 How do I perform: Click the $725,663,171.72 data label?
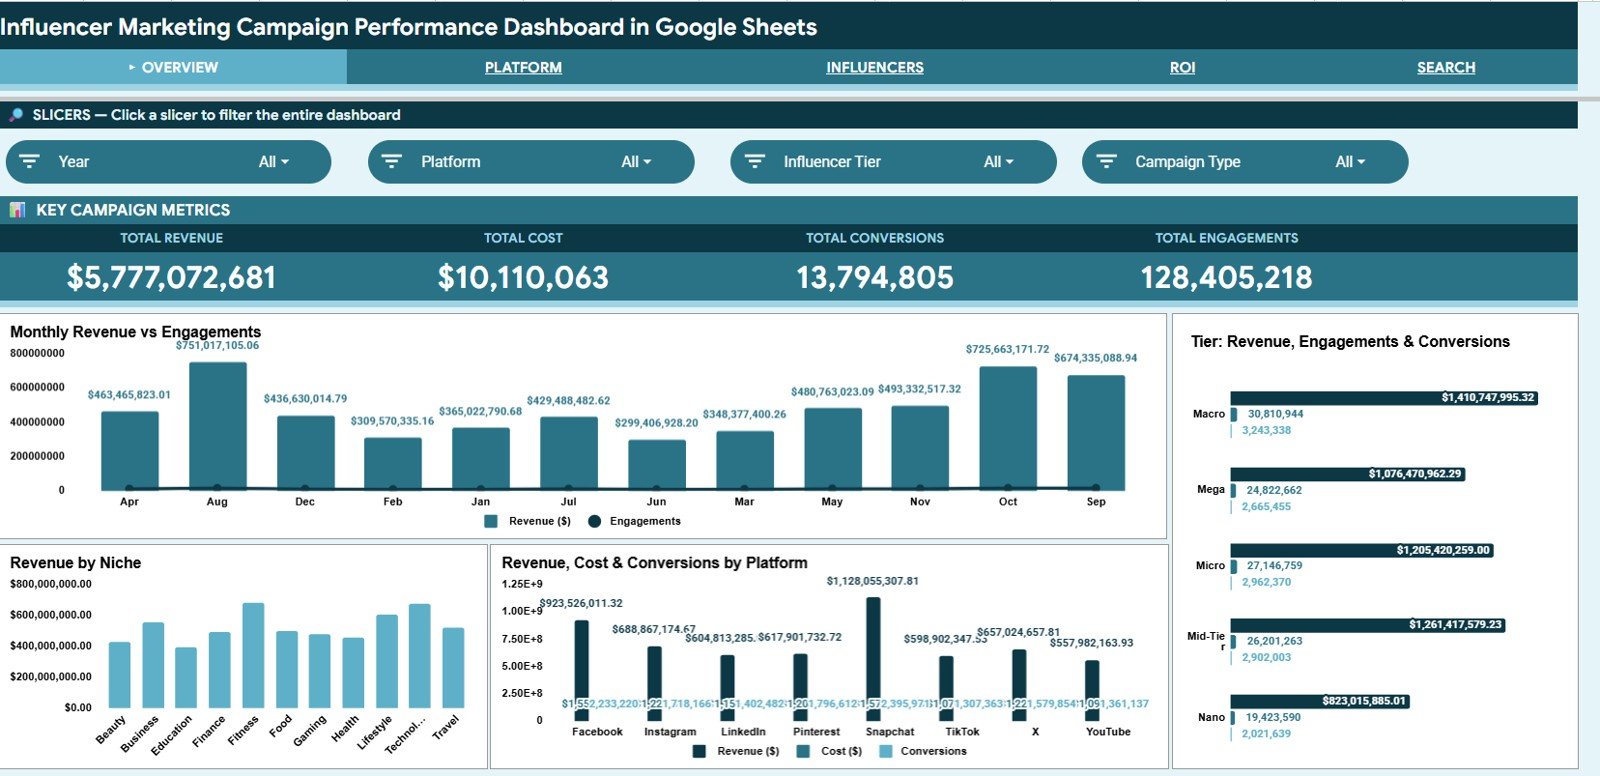(x=1008, y=349)
